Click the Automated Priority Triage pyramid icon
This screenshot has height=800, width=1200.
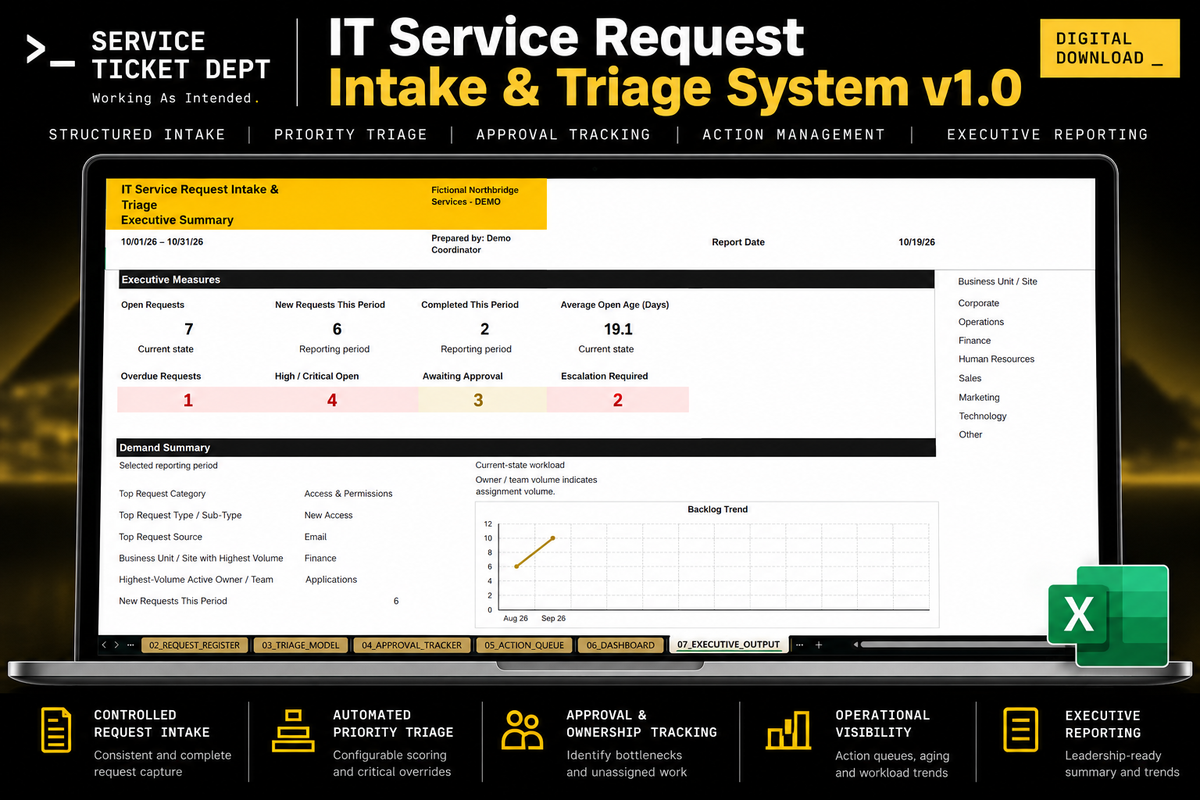[293, 731]
